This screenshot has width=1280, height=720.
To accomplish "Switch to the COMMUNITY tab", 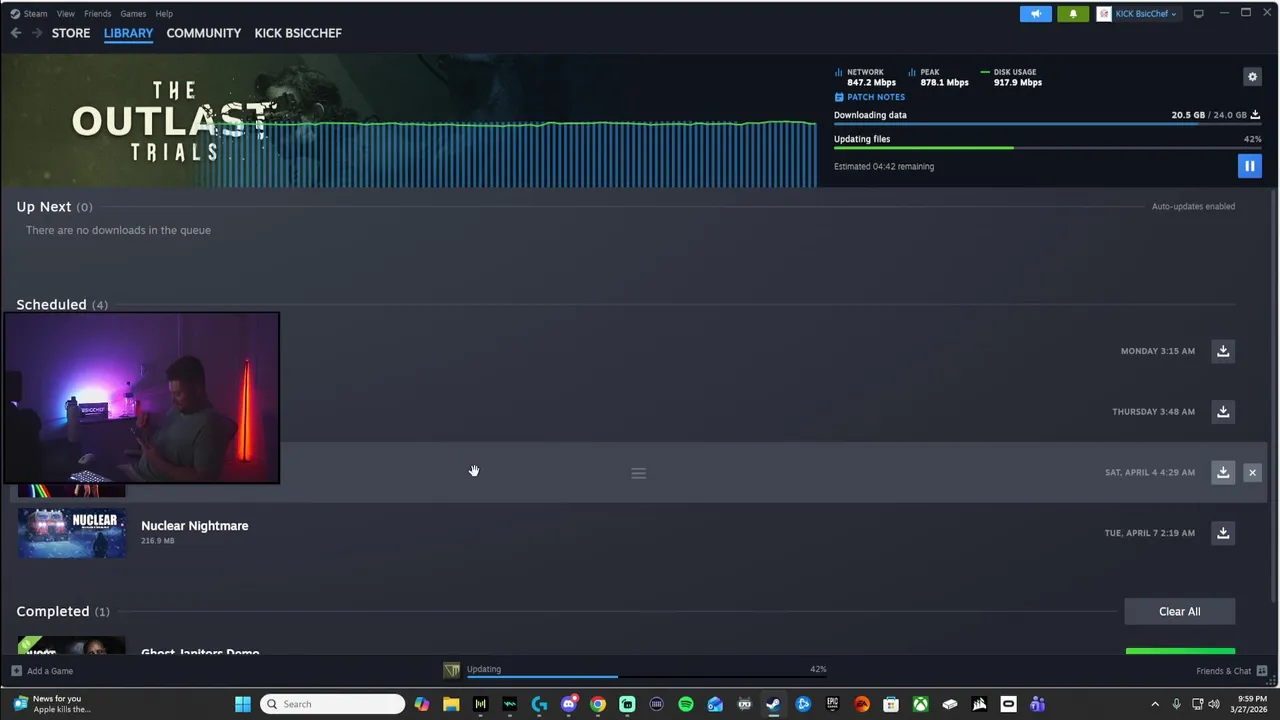I will click(203, 33).
